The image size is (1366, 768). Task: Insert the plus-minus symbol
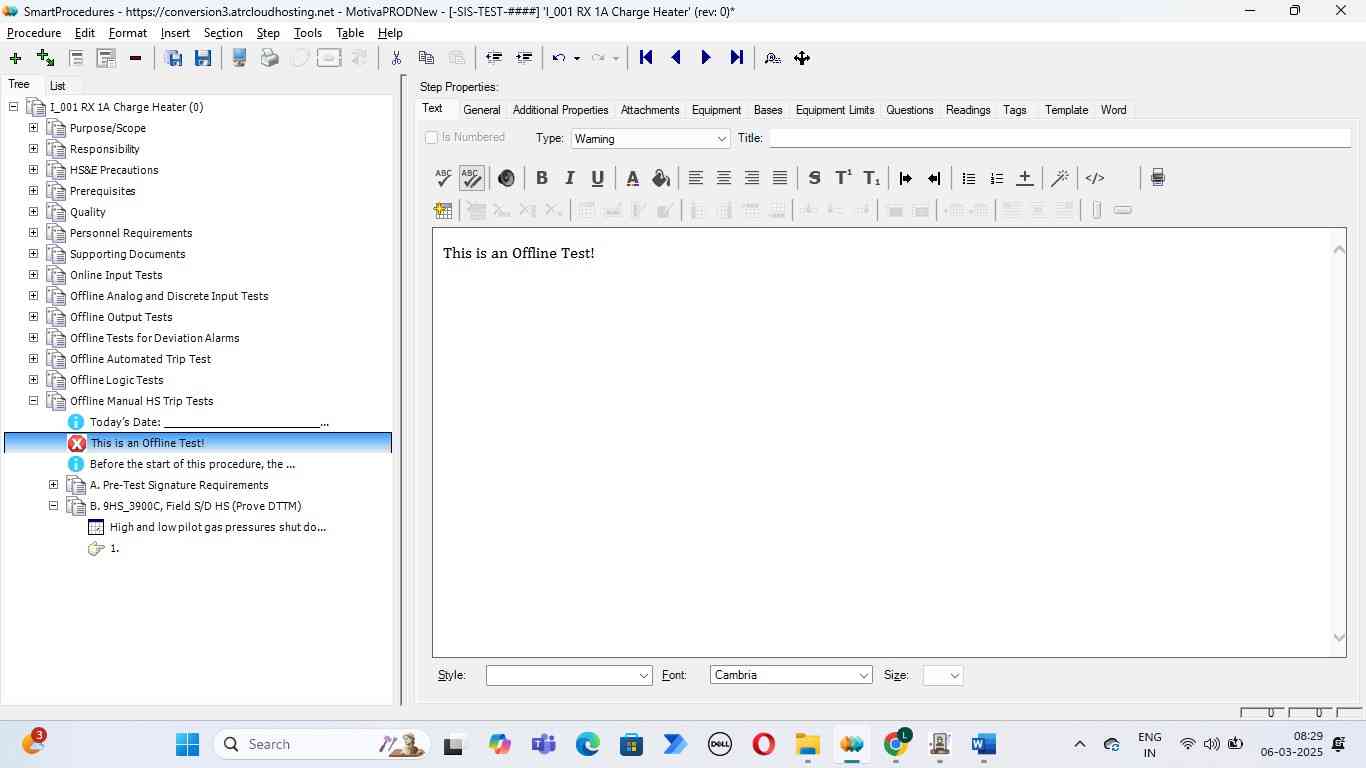coord(1025,178)
